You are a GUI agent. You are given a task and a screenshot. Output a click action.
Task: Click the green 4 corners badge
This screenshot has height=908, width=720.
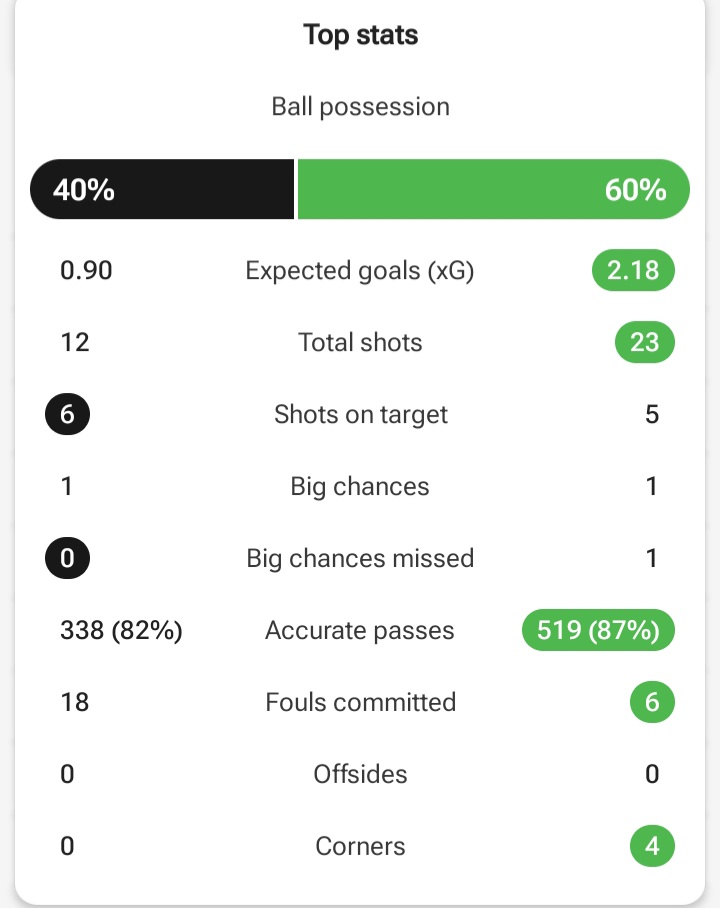coord(652,847)
